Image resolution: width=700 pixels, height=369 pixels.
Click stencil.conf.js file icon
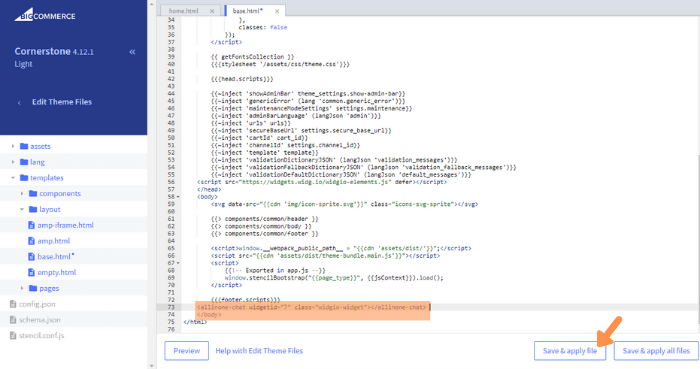pyautogui.click(x=13, y=336)
